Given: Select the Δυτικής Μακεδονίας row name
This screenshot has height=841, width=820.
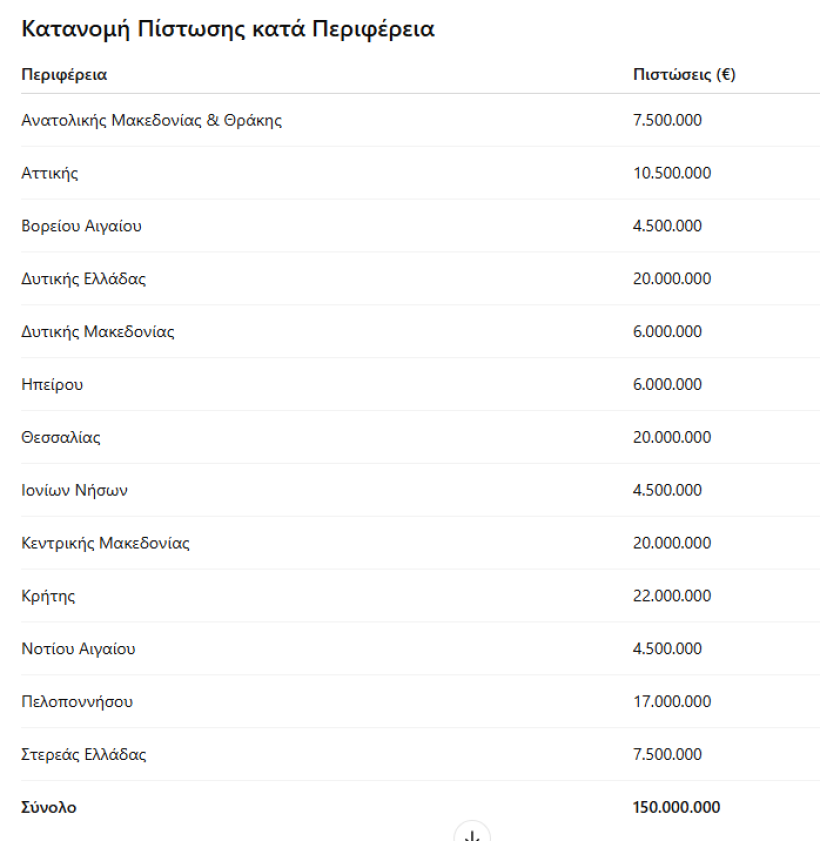Looking at the screenshot, I should pos(98,331).
